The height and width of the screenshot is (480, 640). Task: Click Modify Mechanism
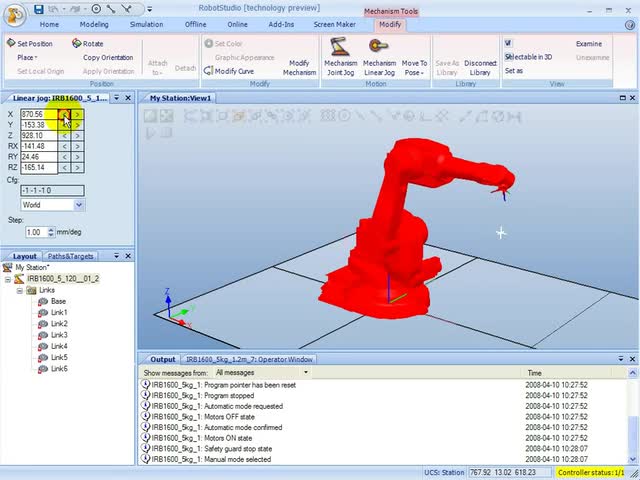[x=299, y=68]
